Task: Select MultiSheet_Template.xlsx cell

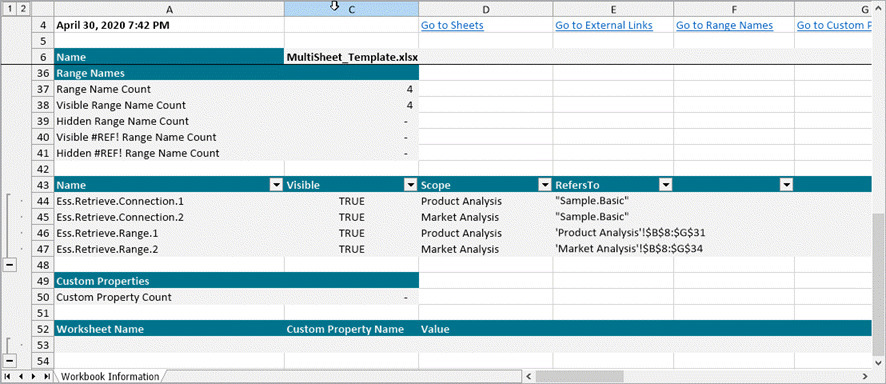Action: (351, 57)
